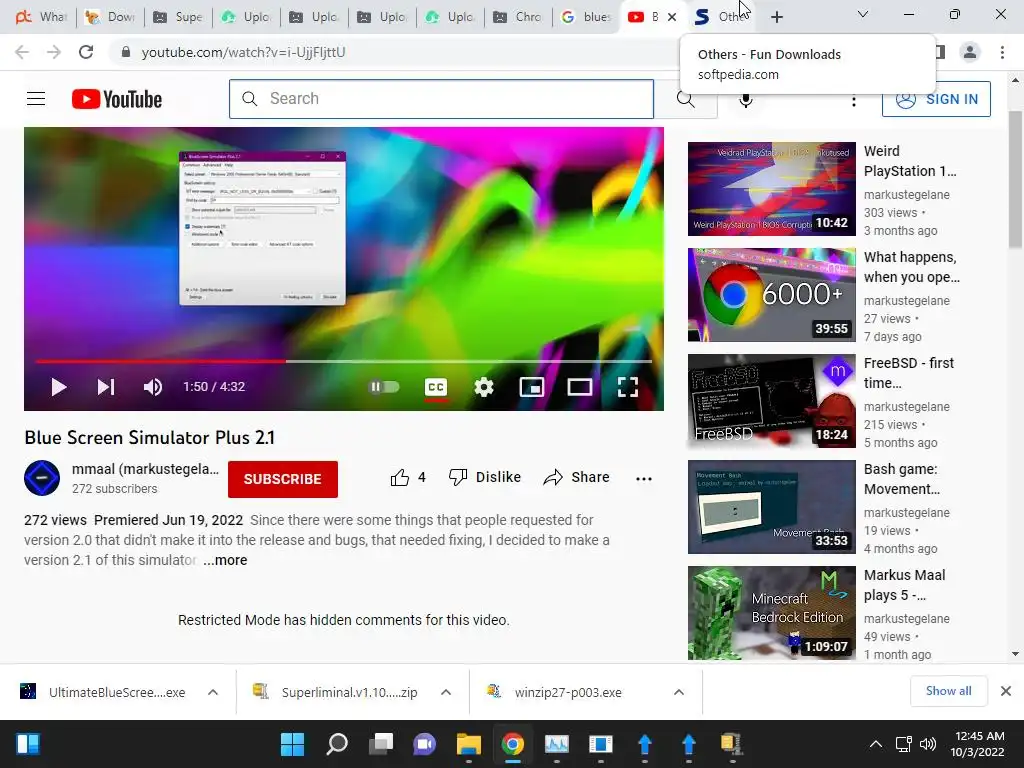The image size is (1024, 768).
Task: Switch to miniplayer mode
Action: pyautogui.click(x=532, y=387)
